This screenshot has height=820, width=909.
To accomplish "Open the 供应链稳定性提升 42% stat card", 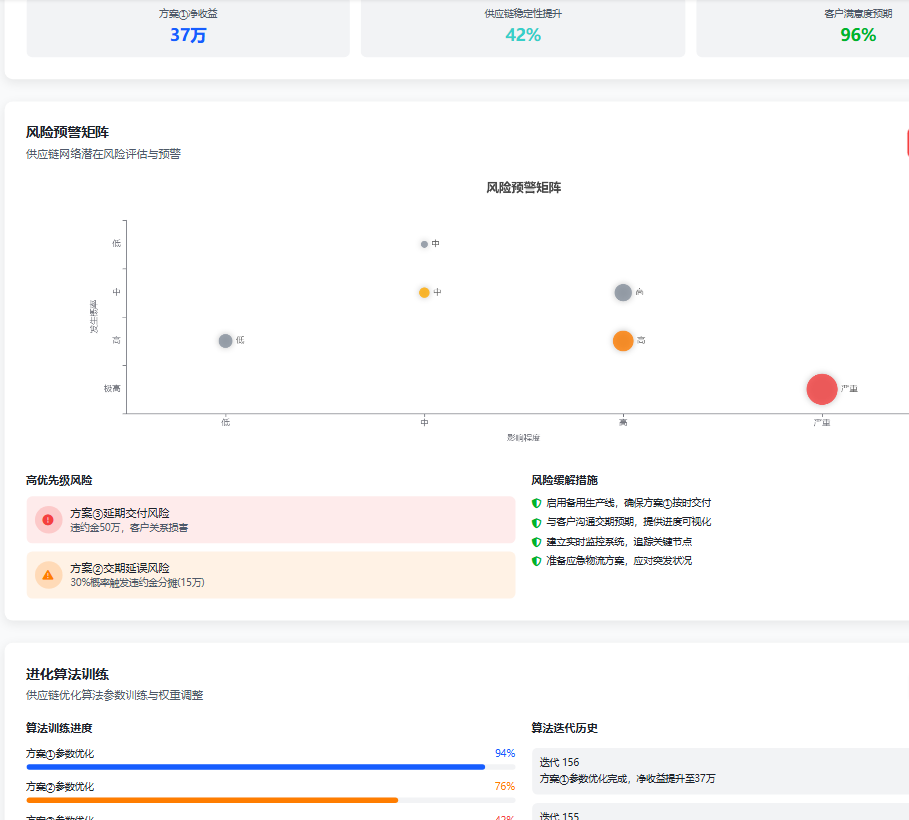I will (x=523, y=27).
